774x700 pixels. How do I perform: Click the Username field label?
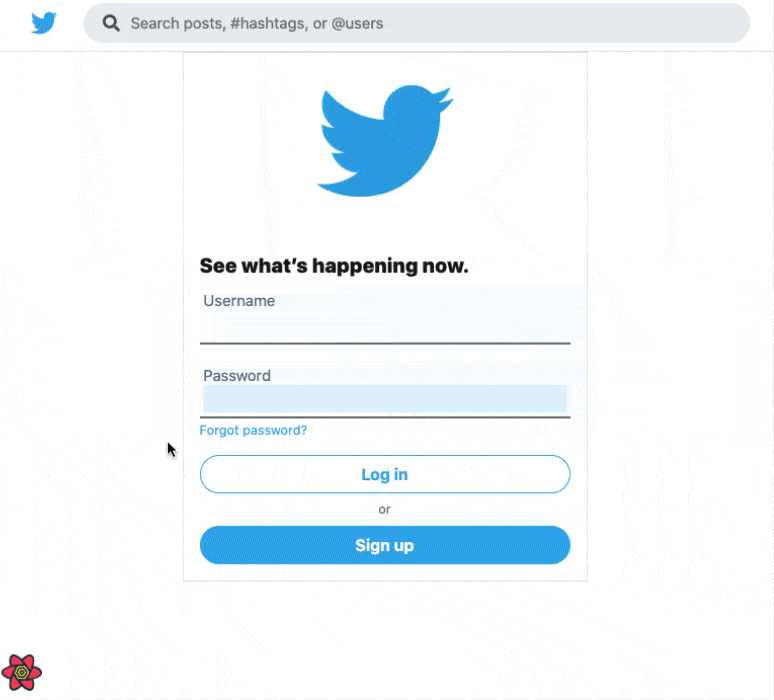click(x=239, y=300)
